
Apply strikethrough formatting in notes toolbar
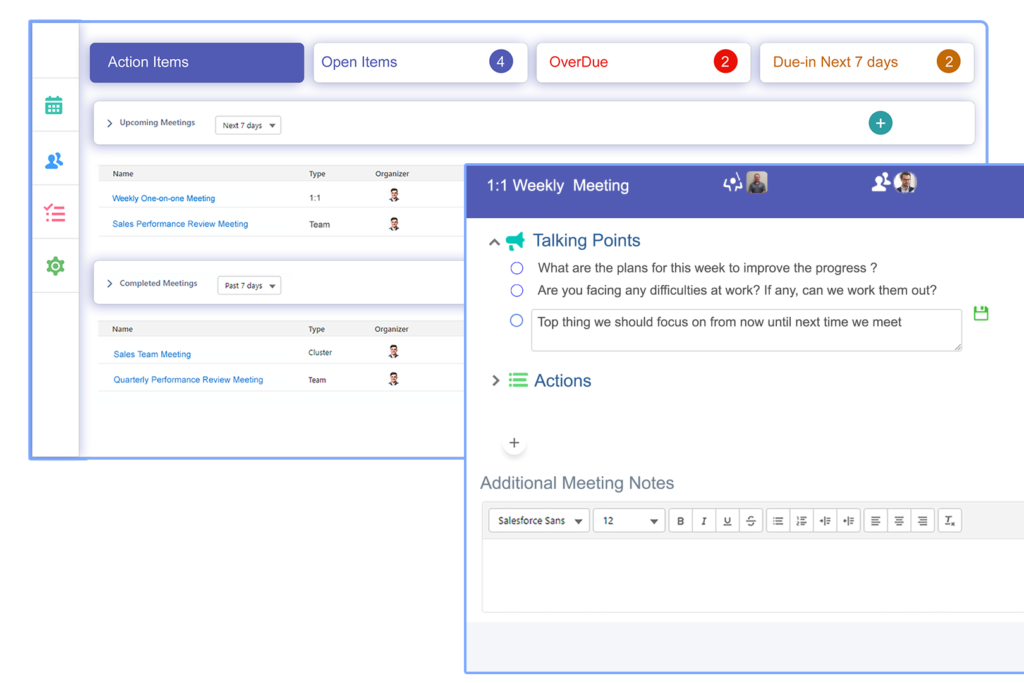coord(750,521)
